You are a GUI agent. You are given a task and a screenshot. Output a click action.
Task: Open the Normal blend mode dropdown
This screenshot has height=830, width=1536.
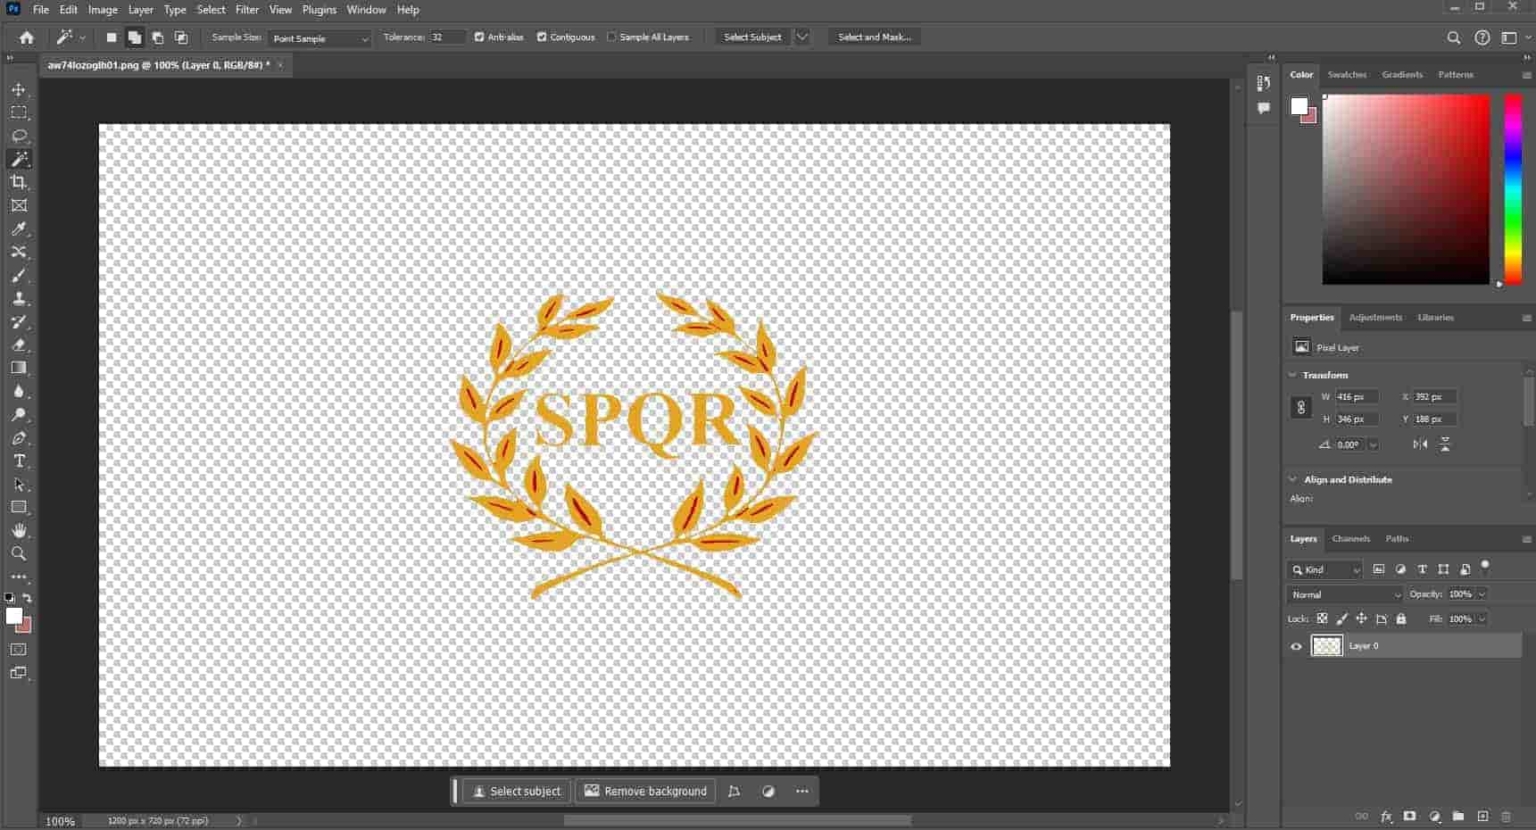(1345, 594)
